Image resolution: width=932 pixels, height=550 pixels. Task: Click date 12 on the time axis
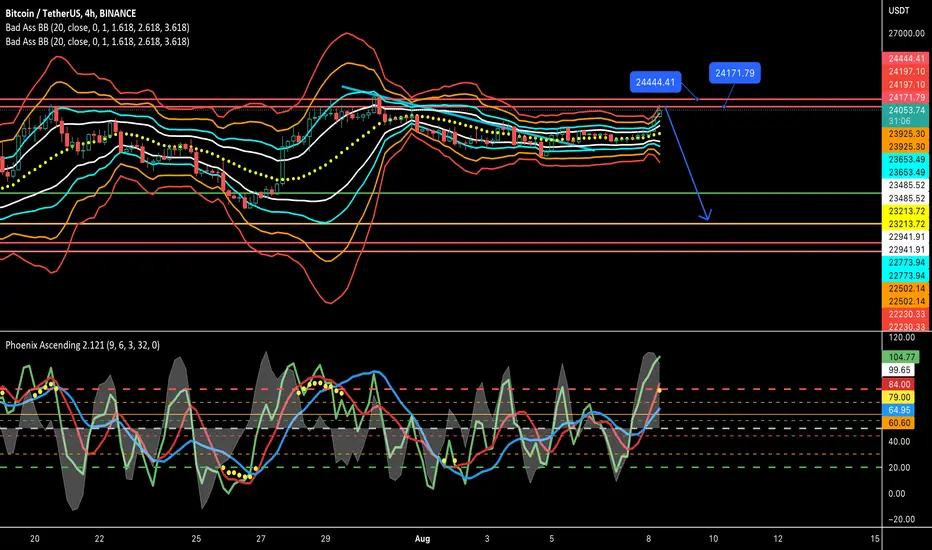tap(777, 539)
